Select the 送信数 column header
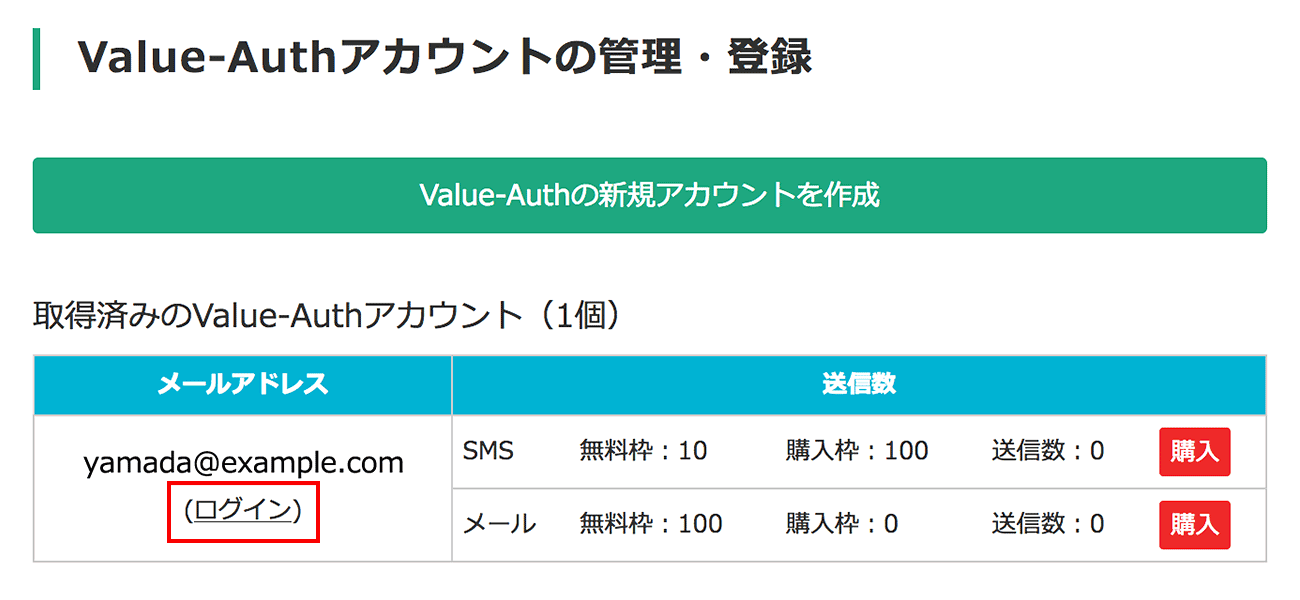This screenshot has height=600, width=1300. coord(858,385)
